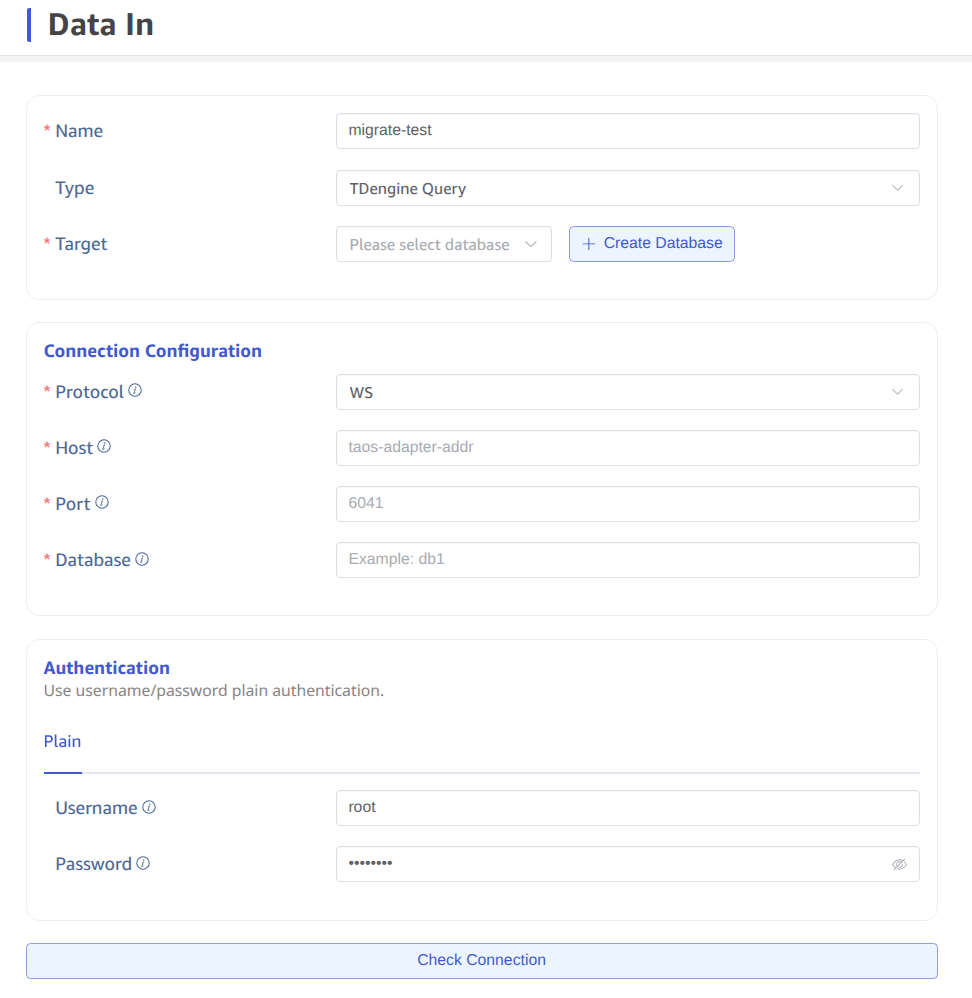Focus the Name field containing migrate-test
The image size is (972, 998).
coord(627,131)
